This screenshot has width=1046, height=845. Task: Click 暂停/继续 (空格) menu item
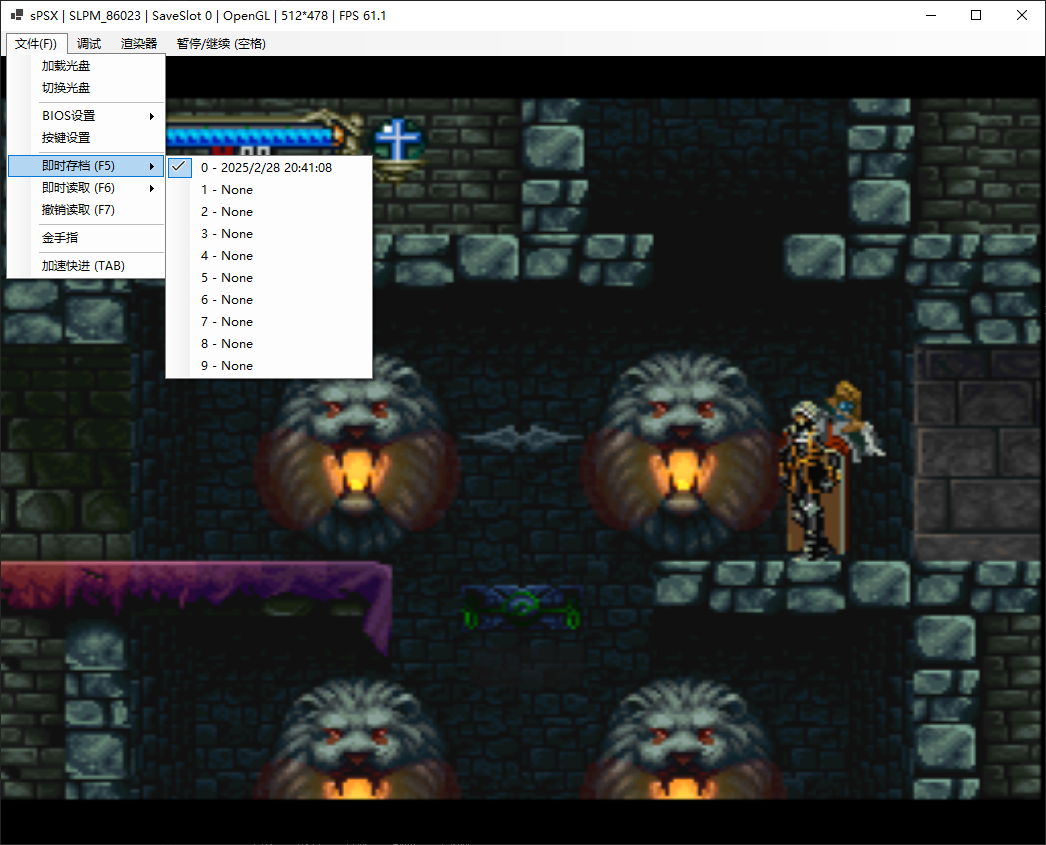(x=221, y=43)
